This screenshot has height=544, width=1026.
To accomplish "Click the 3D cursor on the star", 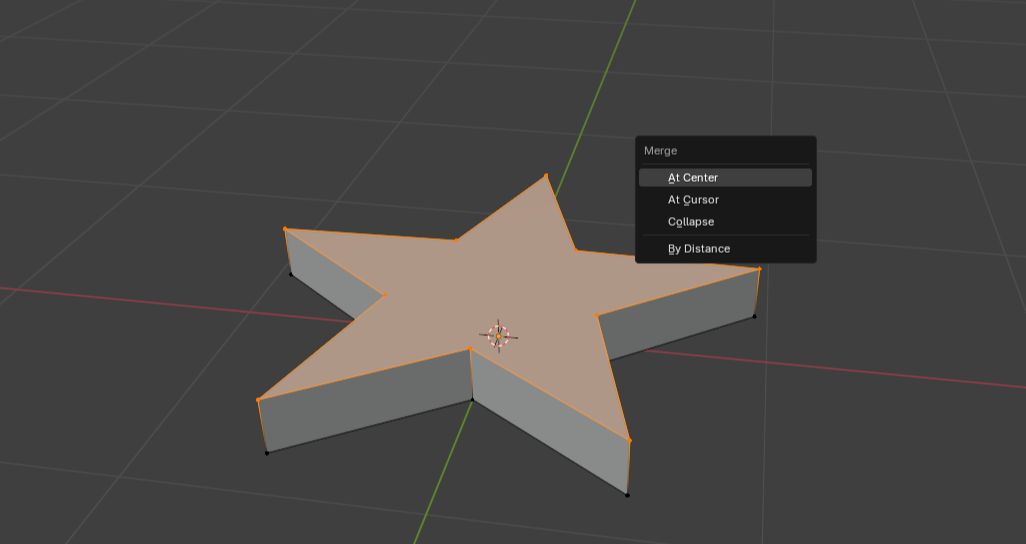I will click(499, 336).
